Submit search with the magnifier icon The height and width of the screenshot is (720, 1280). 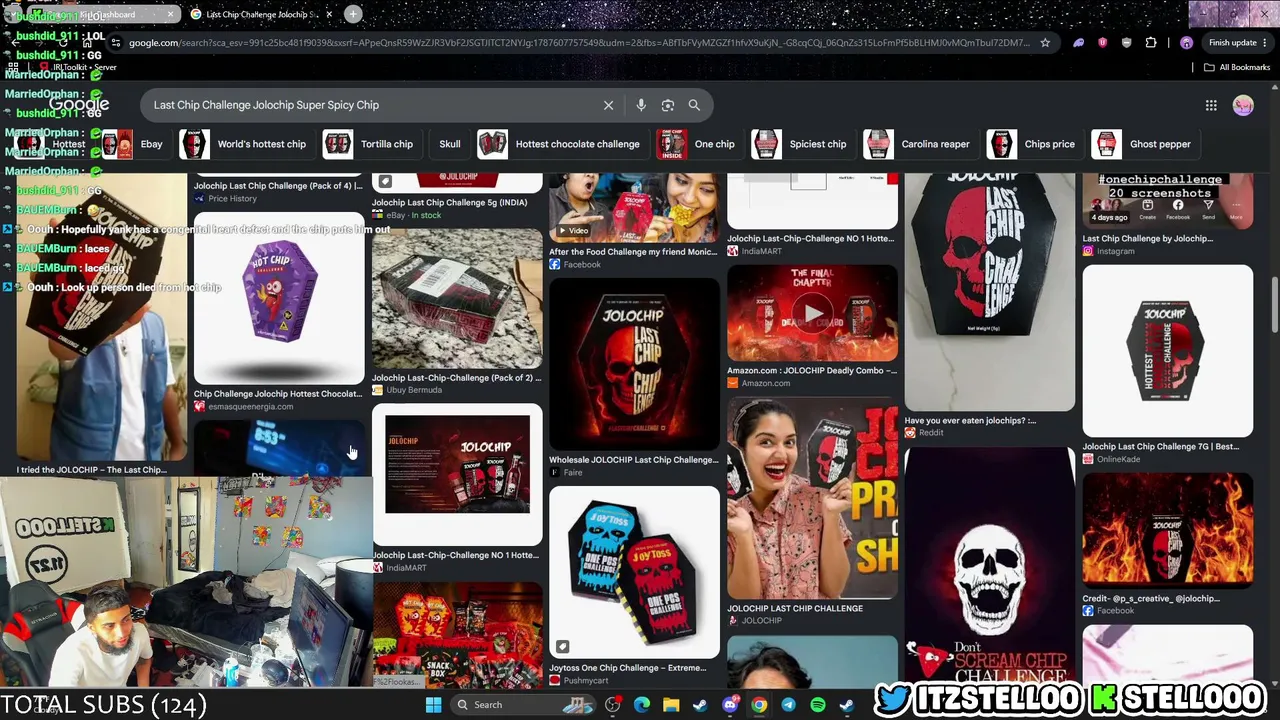pos(694,105)
